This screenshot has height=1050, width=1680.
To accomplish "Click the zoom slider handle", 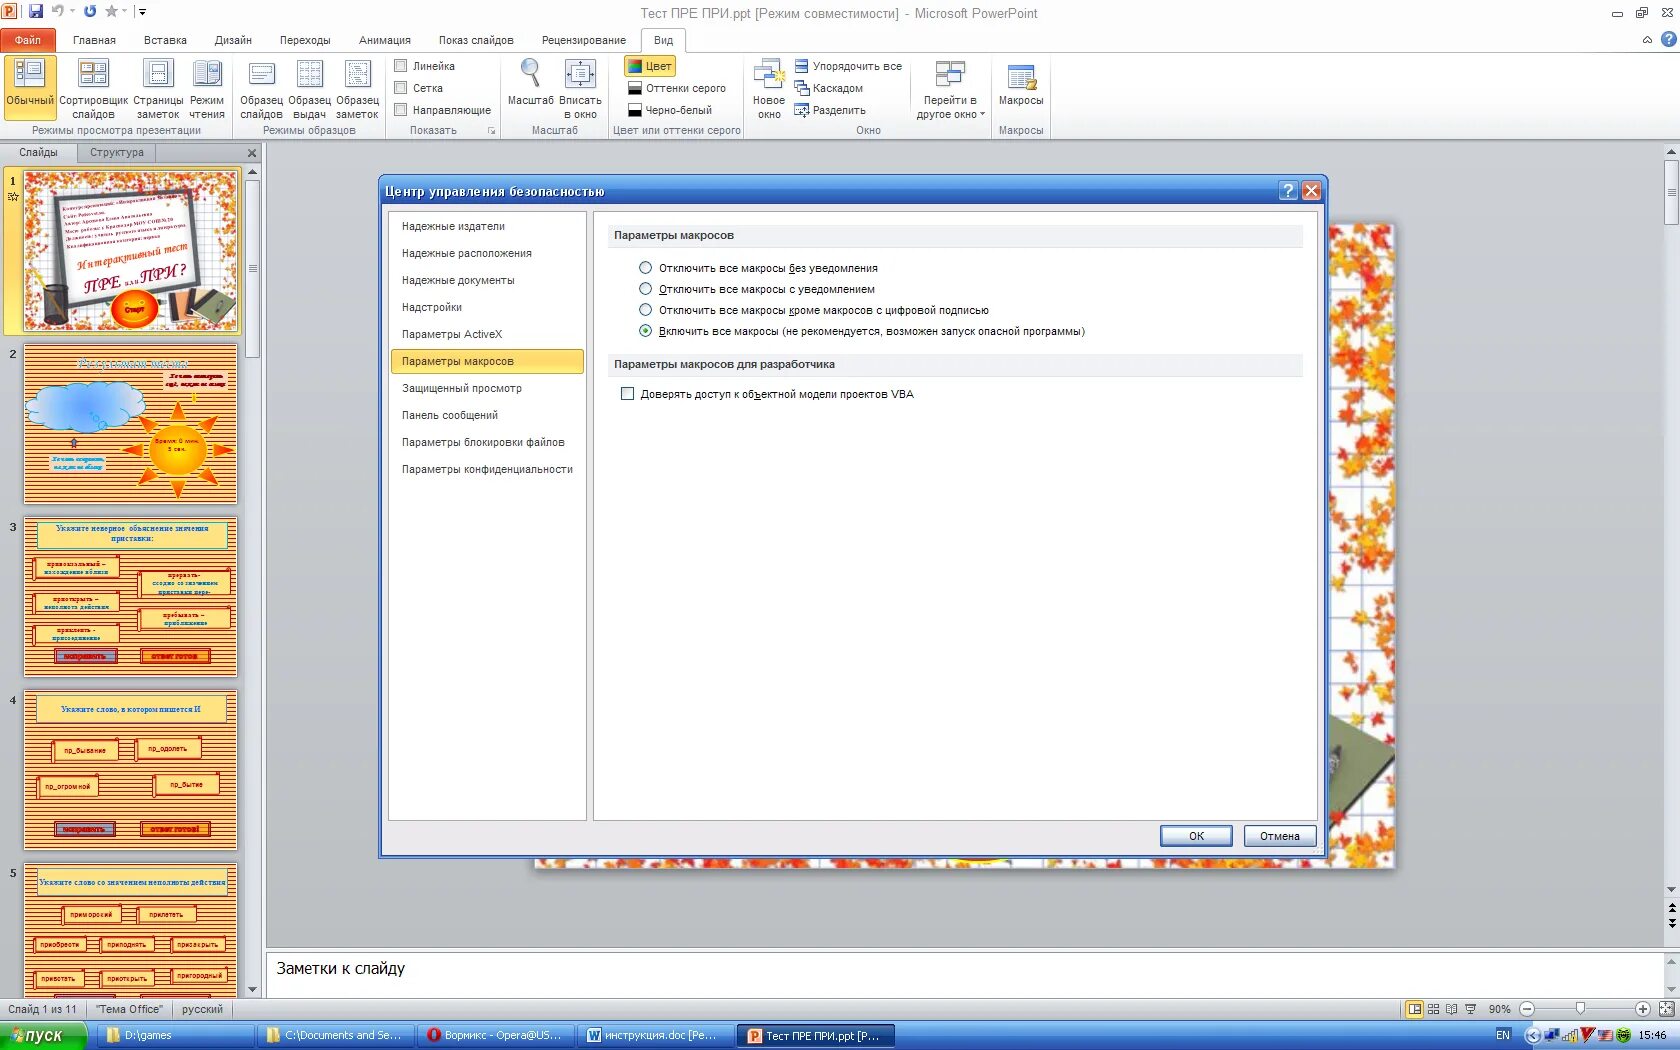I will [1580, 1009].
